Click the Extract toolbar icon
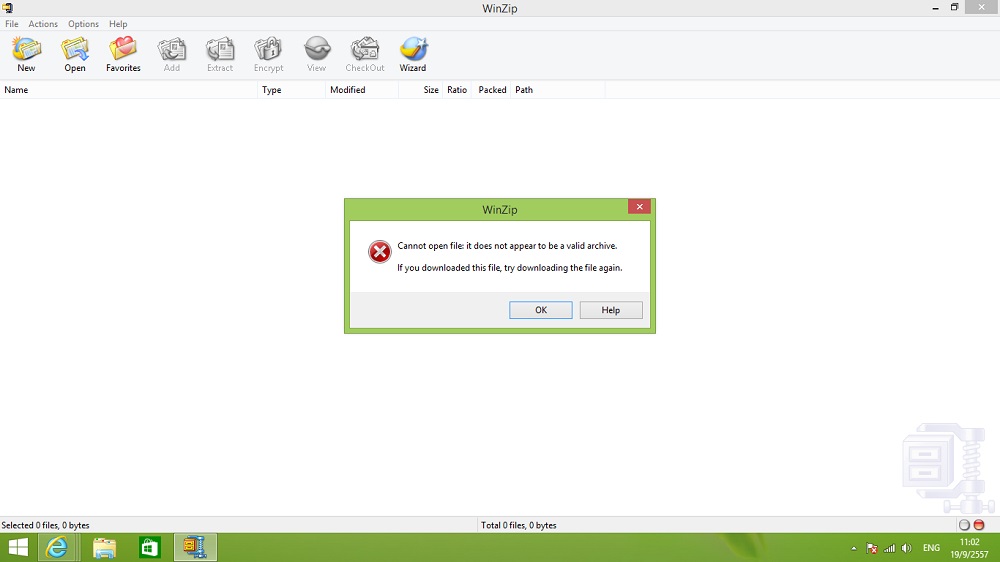Viewport: 1000px width, 562px height. (x=220, y=54)
